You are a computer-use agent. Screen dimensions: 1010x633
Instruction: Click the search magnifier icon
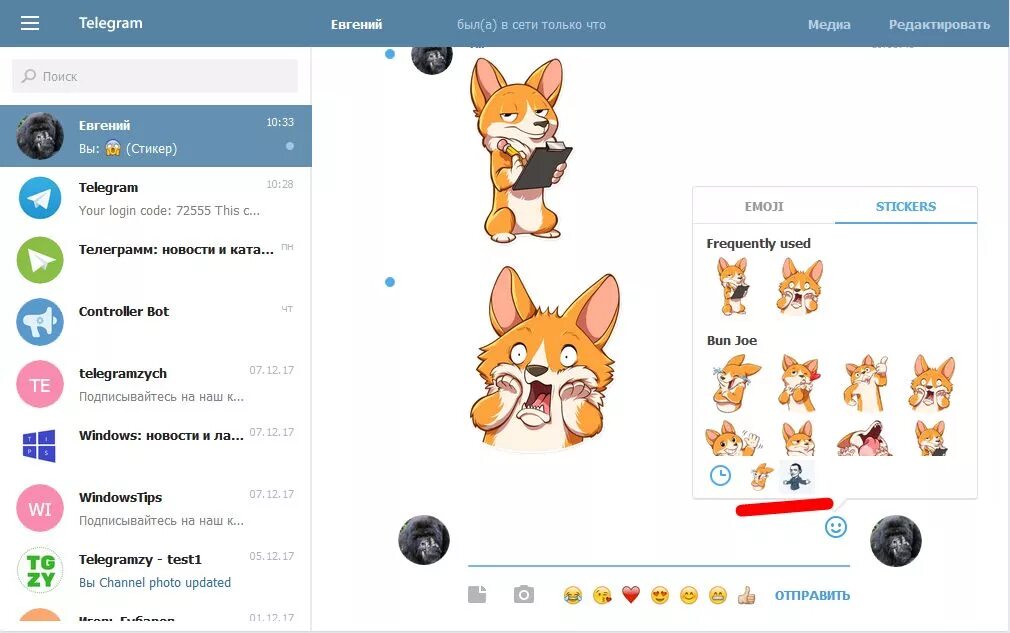click(28, 76)
